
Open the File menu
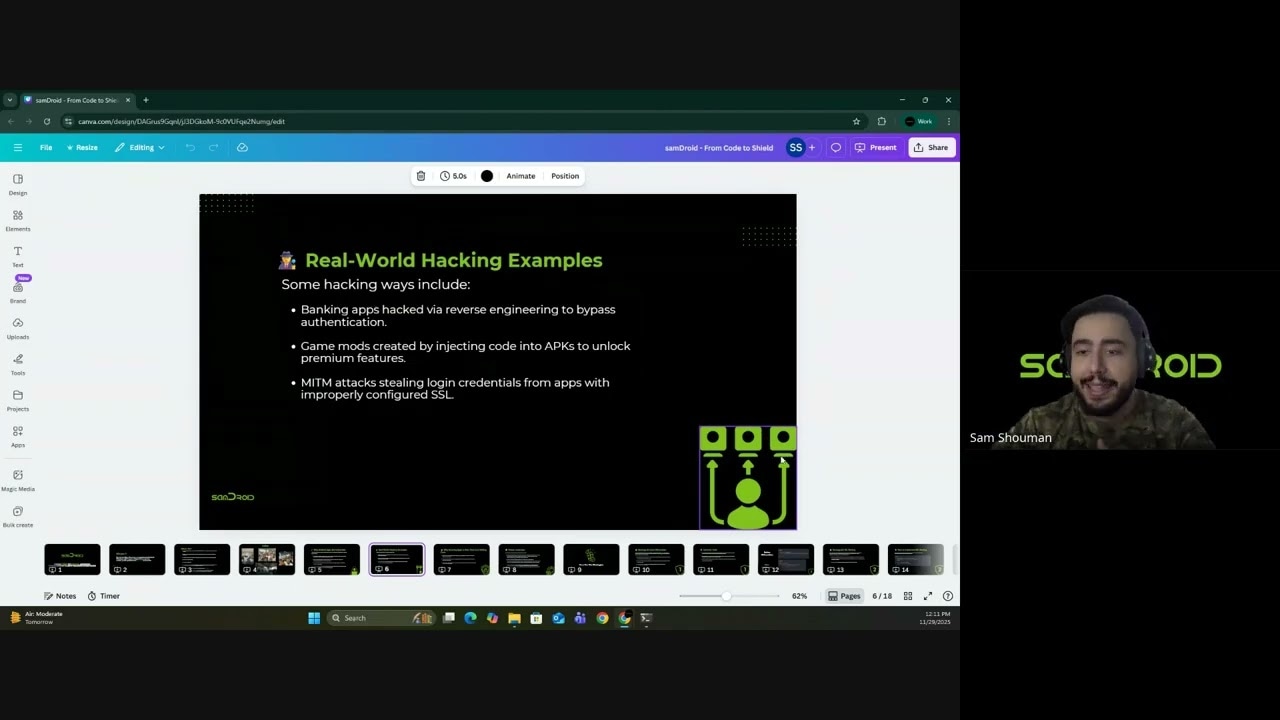pyautogui.click(x=45, y=147)
